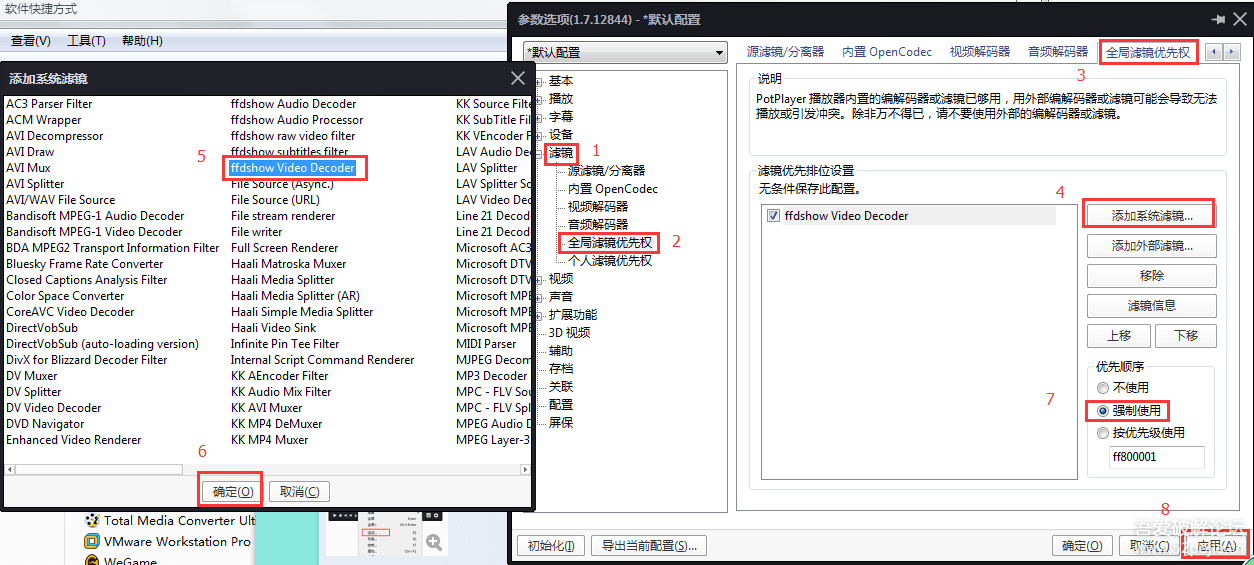This screenshot has width=1254, height=565.
Task: Click the filter list scroll-left arrow
Action: 10,469
